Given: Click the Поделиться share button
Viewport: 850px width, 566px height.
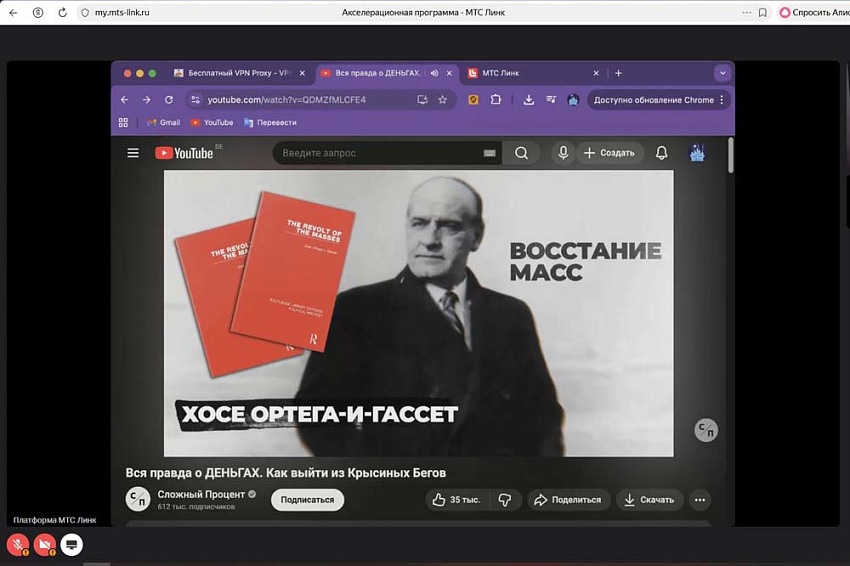Looking at the screenshot, I should tap(567, 500).
